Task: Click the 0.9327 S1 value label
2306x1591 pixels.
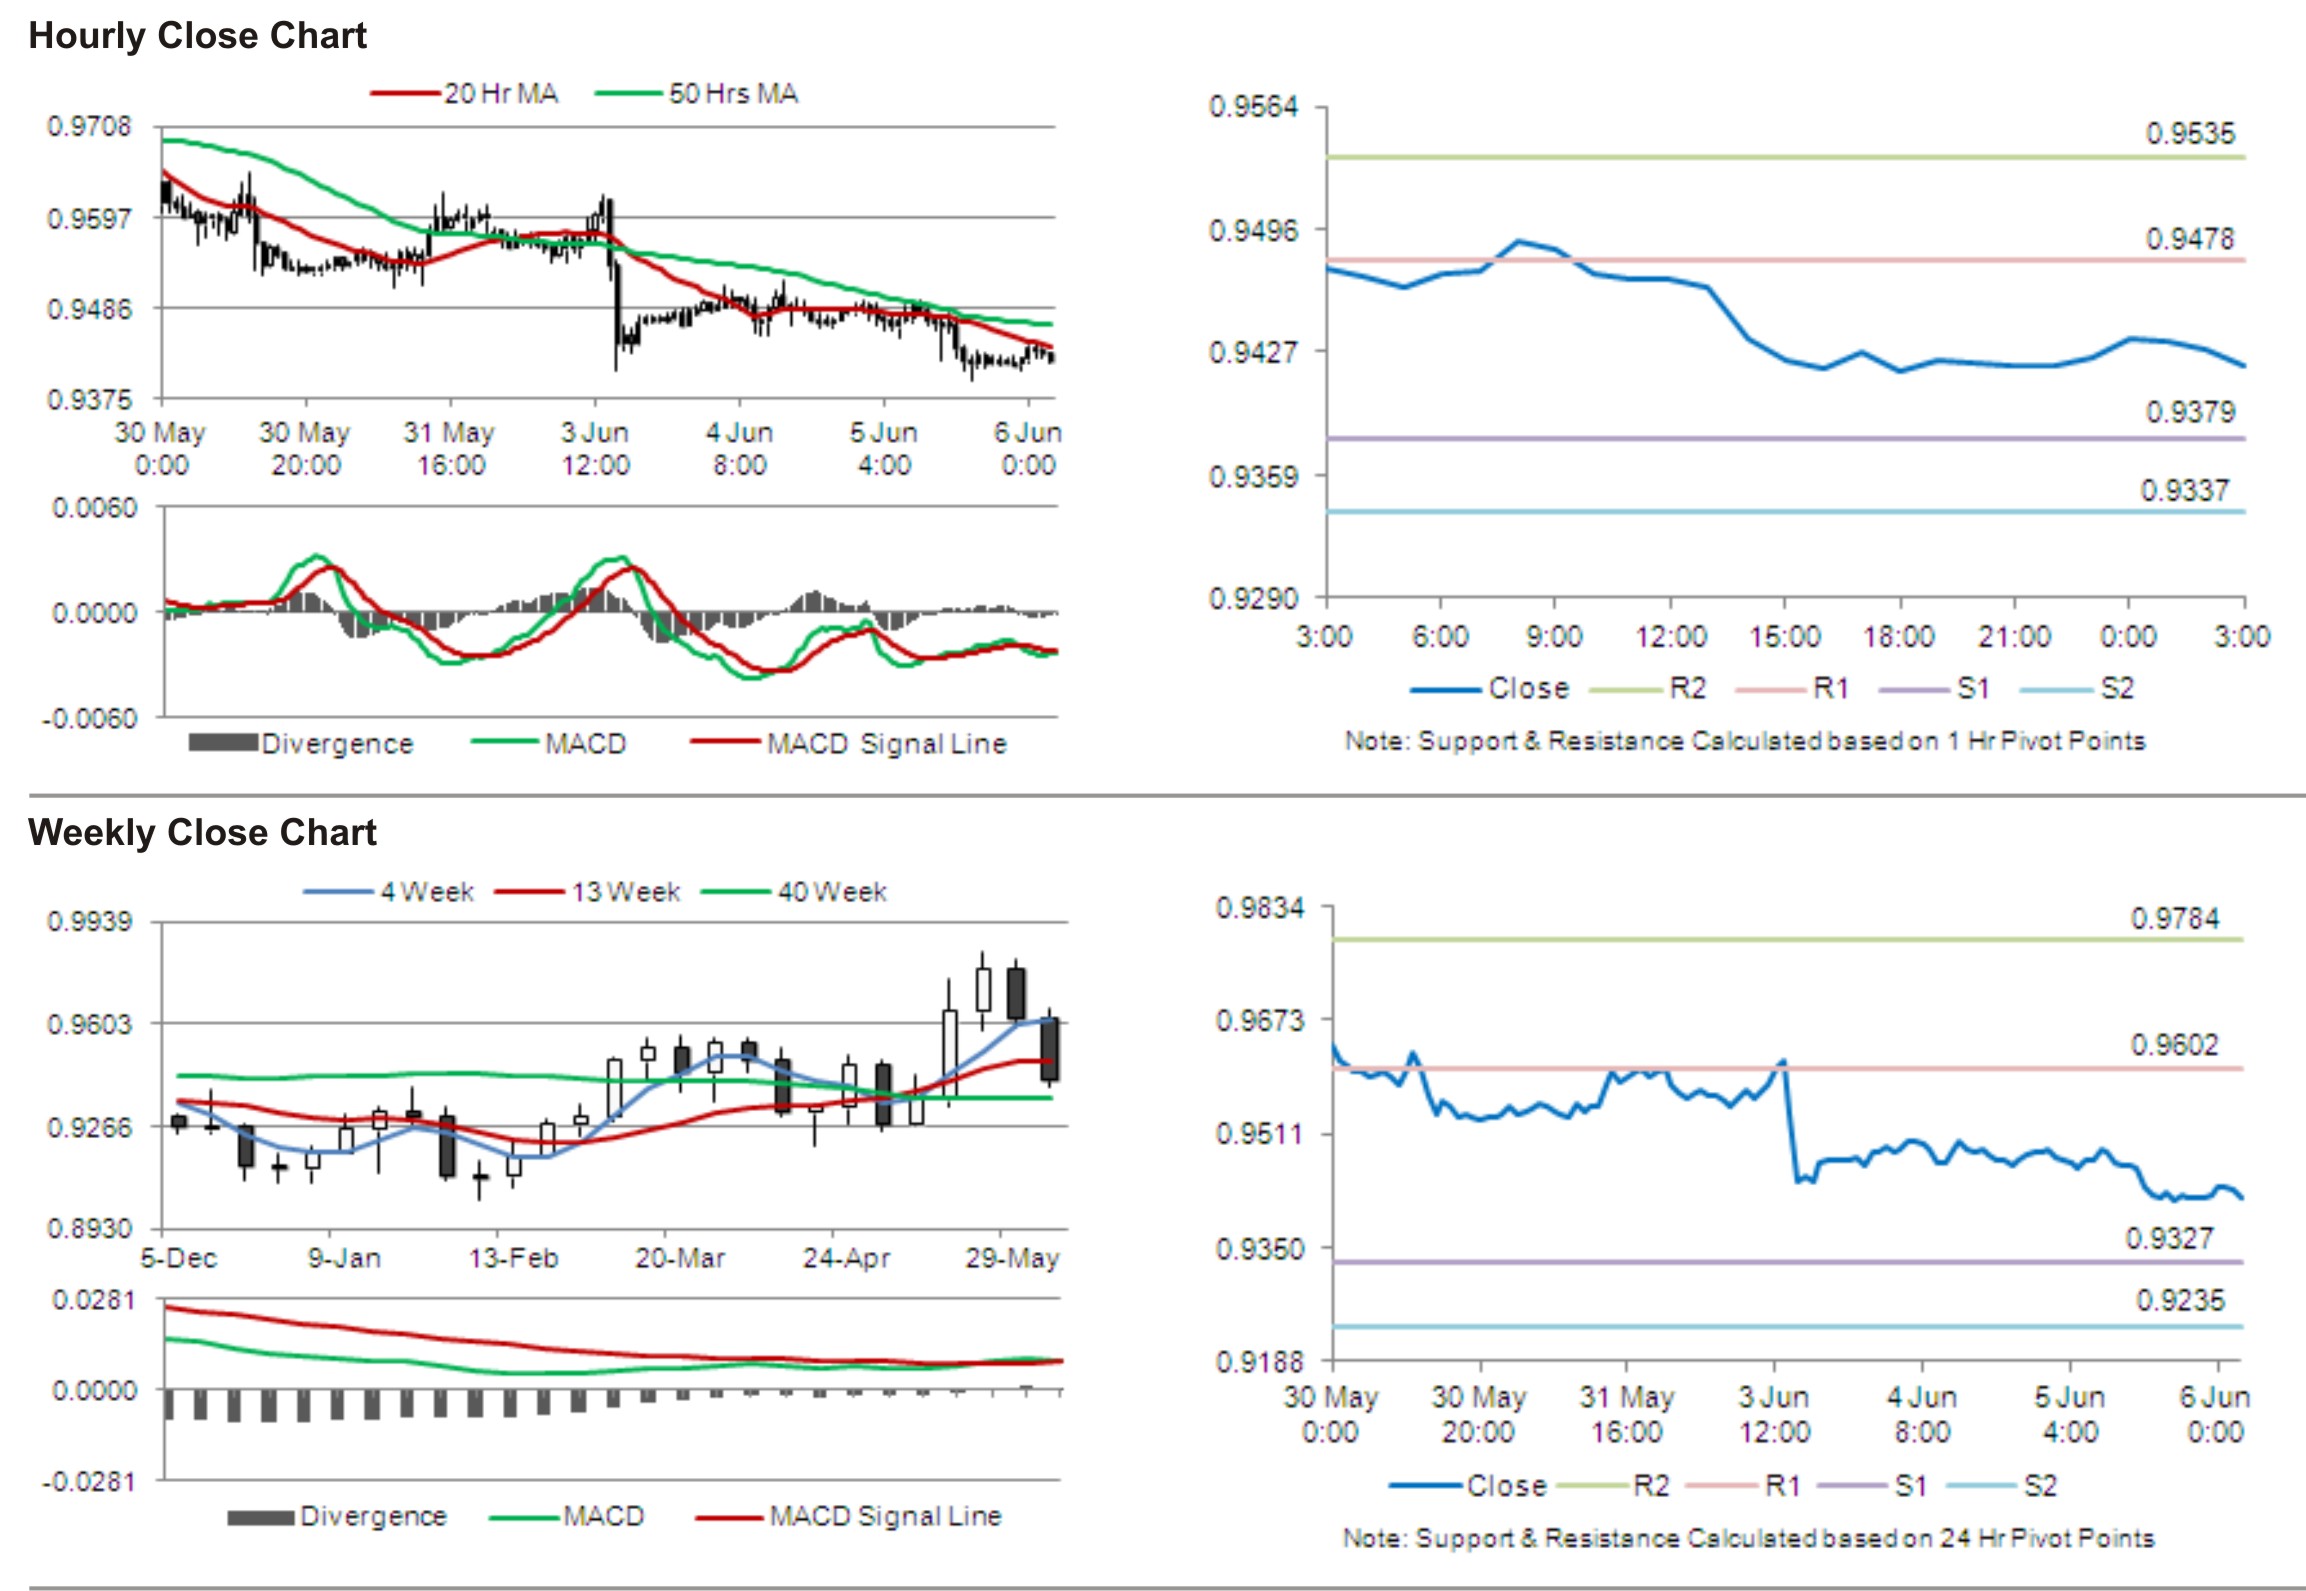Action: (x=2169, y=1239)
